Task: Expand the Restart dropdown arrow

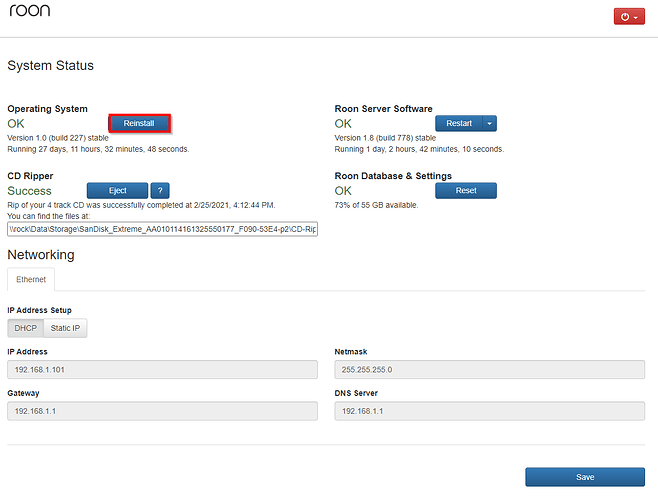Action: [x=490, y=123]
